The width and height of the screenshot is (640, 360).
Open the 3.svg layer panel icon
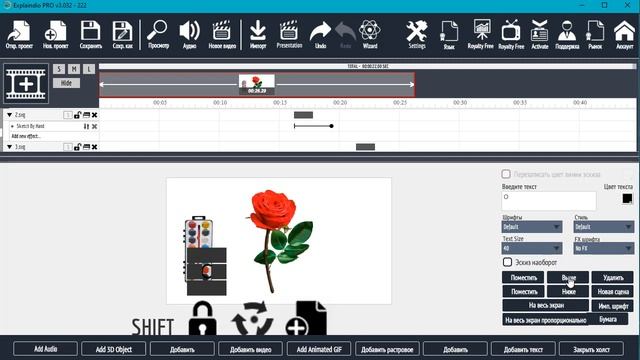(86, 147)
